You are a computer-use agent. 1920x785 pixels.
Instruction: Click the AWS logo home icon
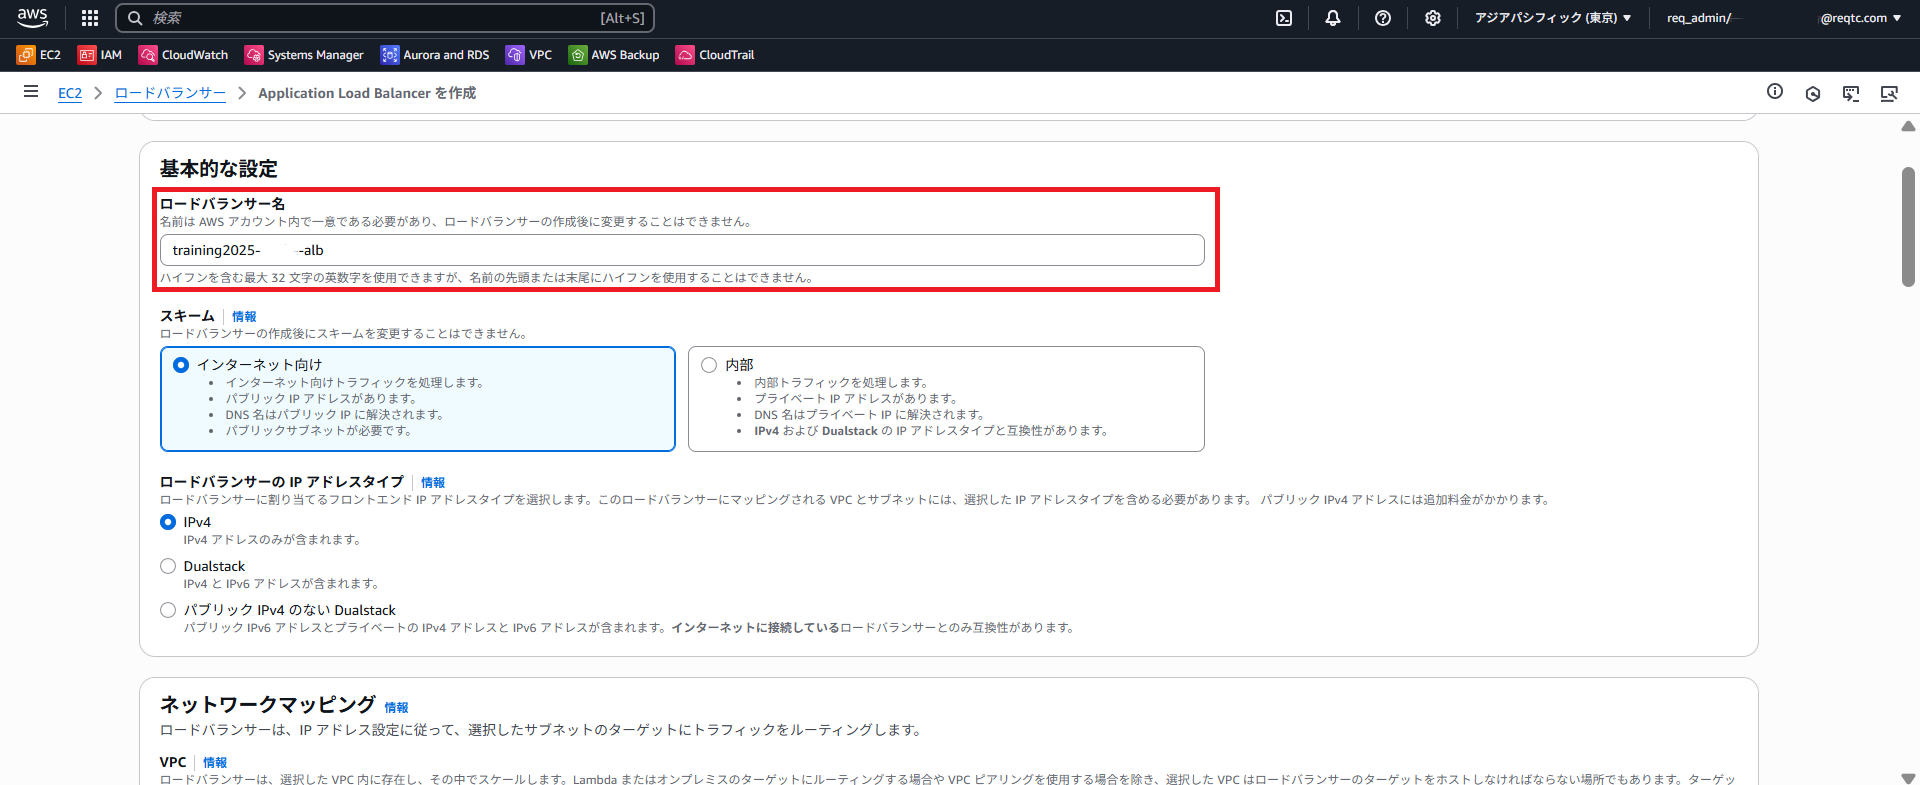(32, 17)
